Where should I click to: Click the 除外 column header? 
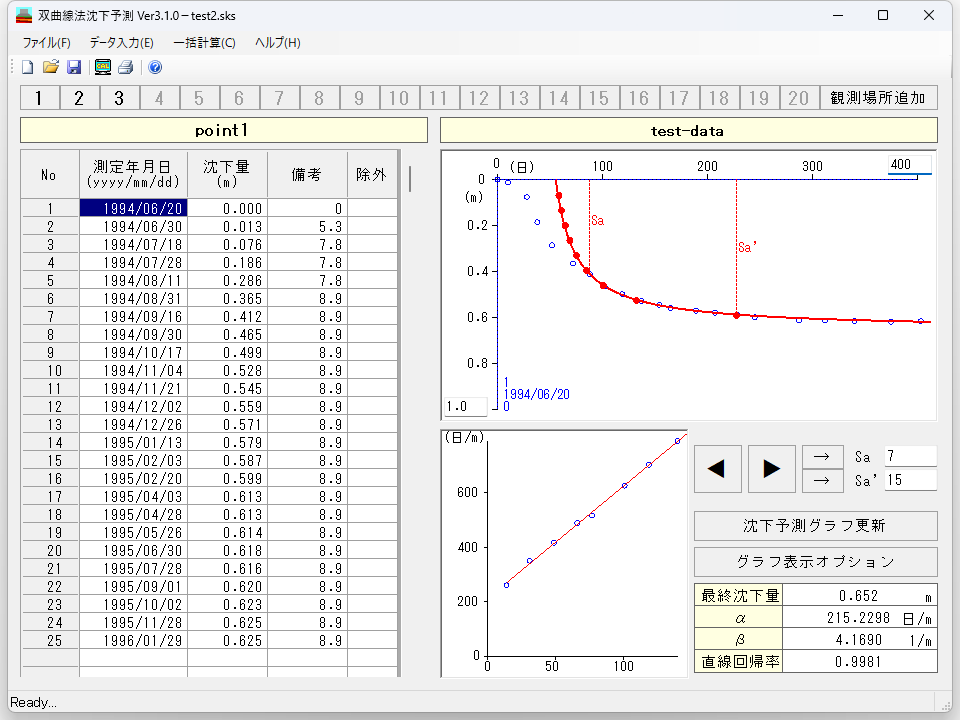[372, 174]
